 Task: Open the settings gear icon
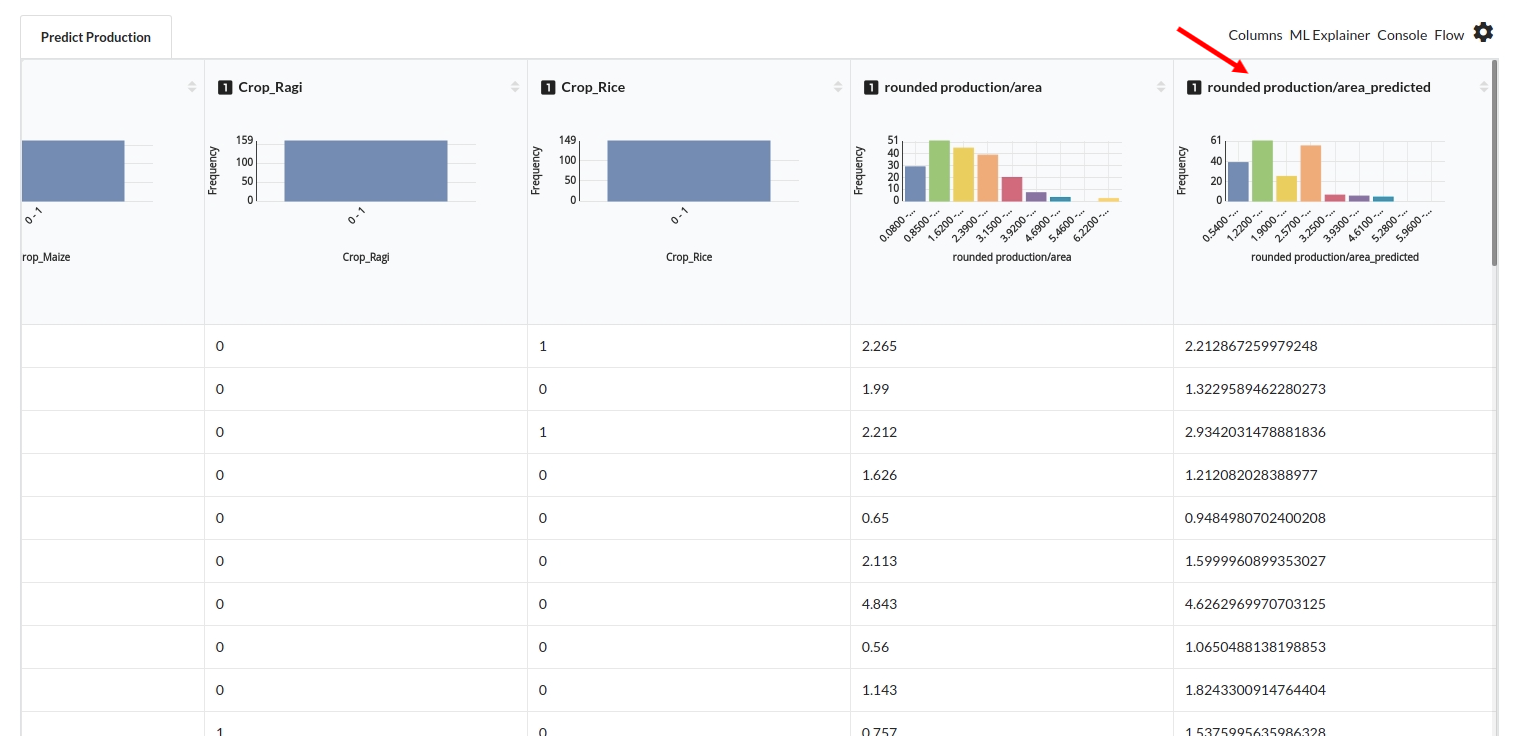[1483, 33]
